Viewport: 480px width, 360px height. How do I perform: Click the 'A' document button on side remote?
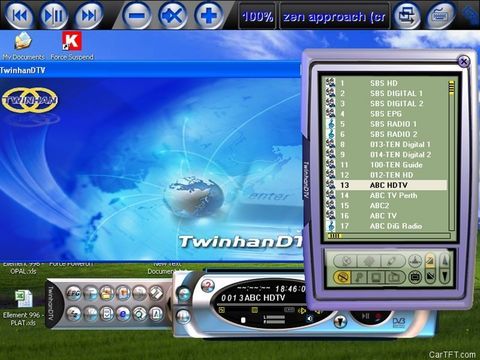click(156, 314)
